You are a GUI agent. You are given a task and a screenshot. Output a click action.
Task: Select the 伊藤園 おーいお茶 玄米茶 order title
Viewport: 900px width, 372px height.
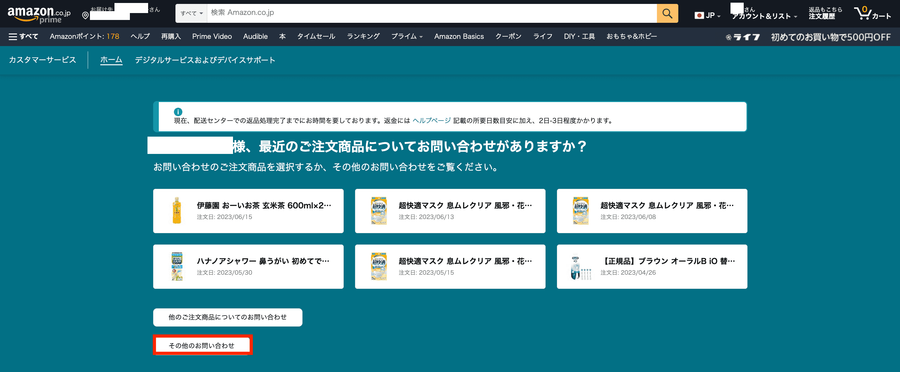pyautogui.click(x=264, y=205)
